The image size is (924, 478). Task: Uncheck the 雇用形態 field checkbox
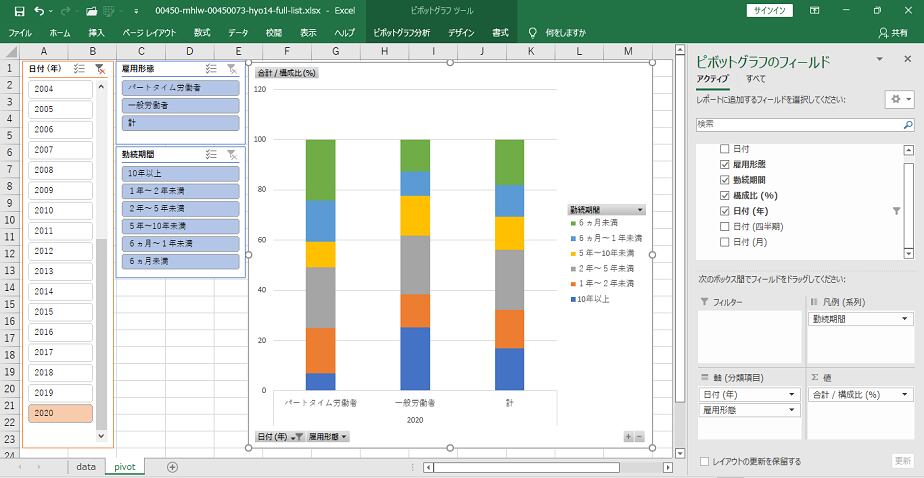tap(724, 163)
